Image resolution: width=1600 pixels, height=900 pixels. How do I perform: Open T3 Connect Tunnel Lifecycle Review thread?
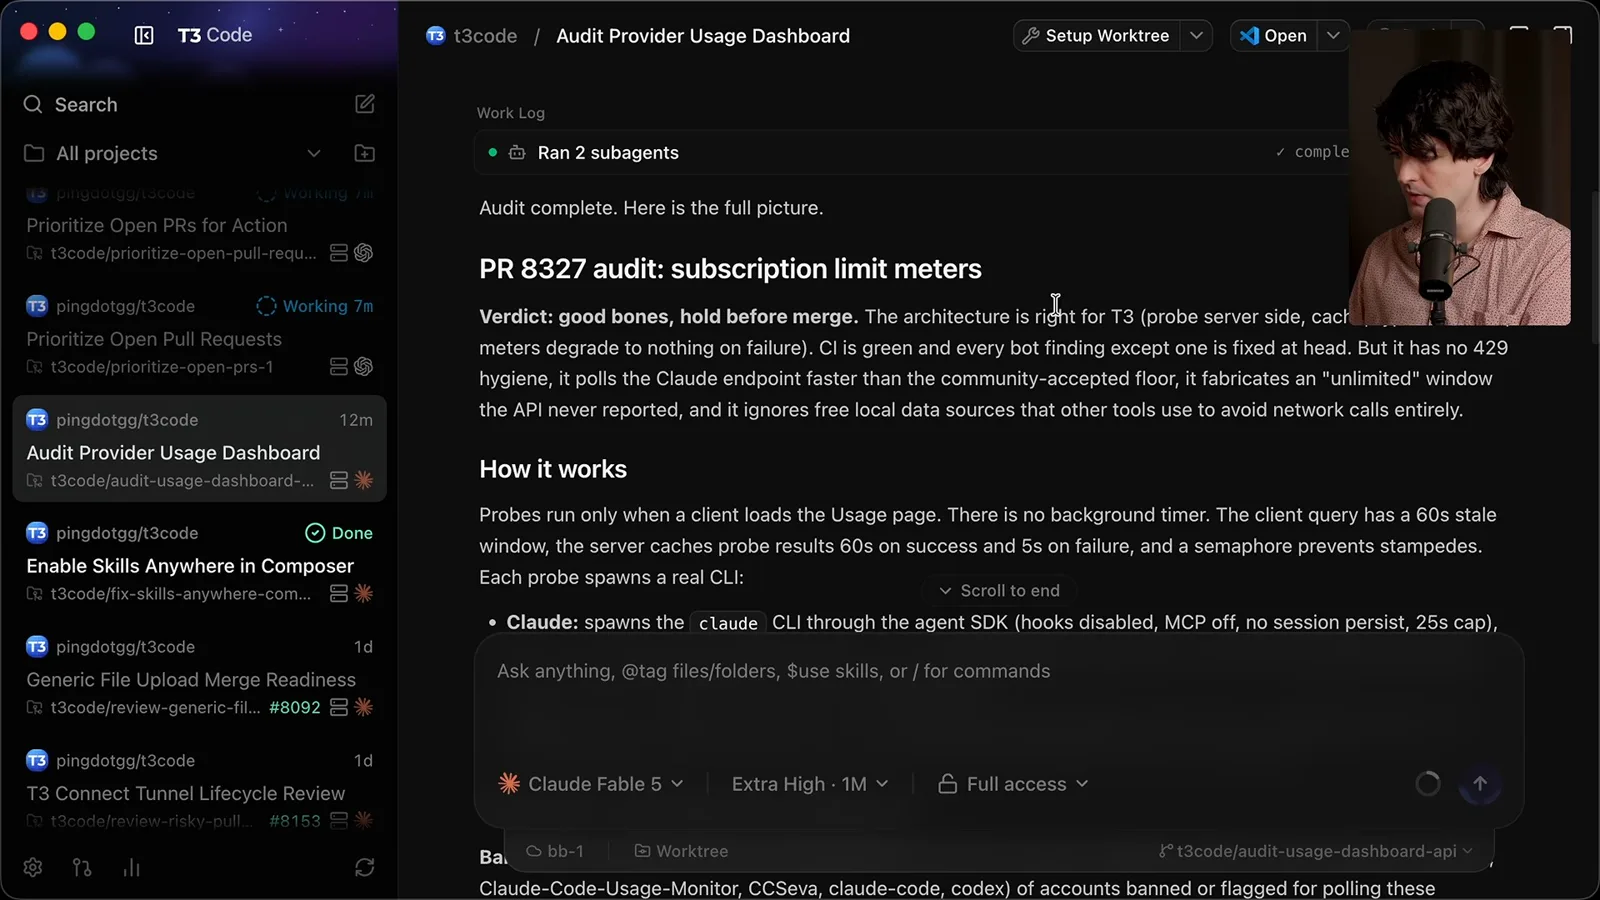pyautogui.click(x=200, y=791)
